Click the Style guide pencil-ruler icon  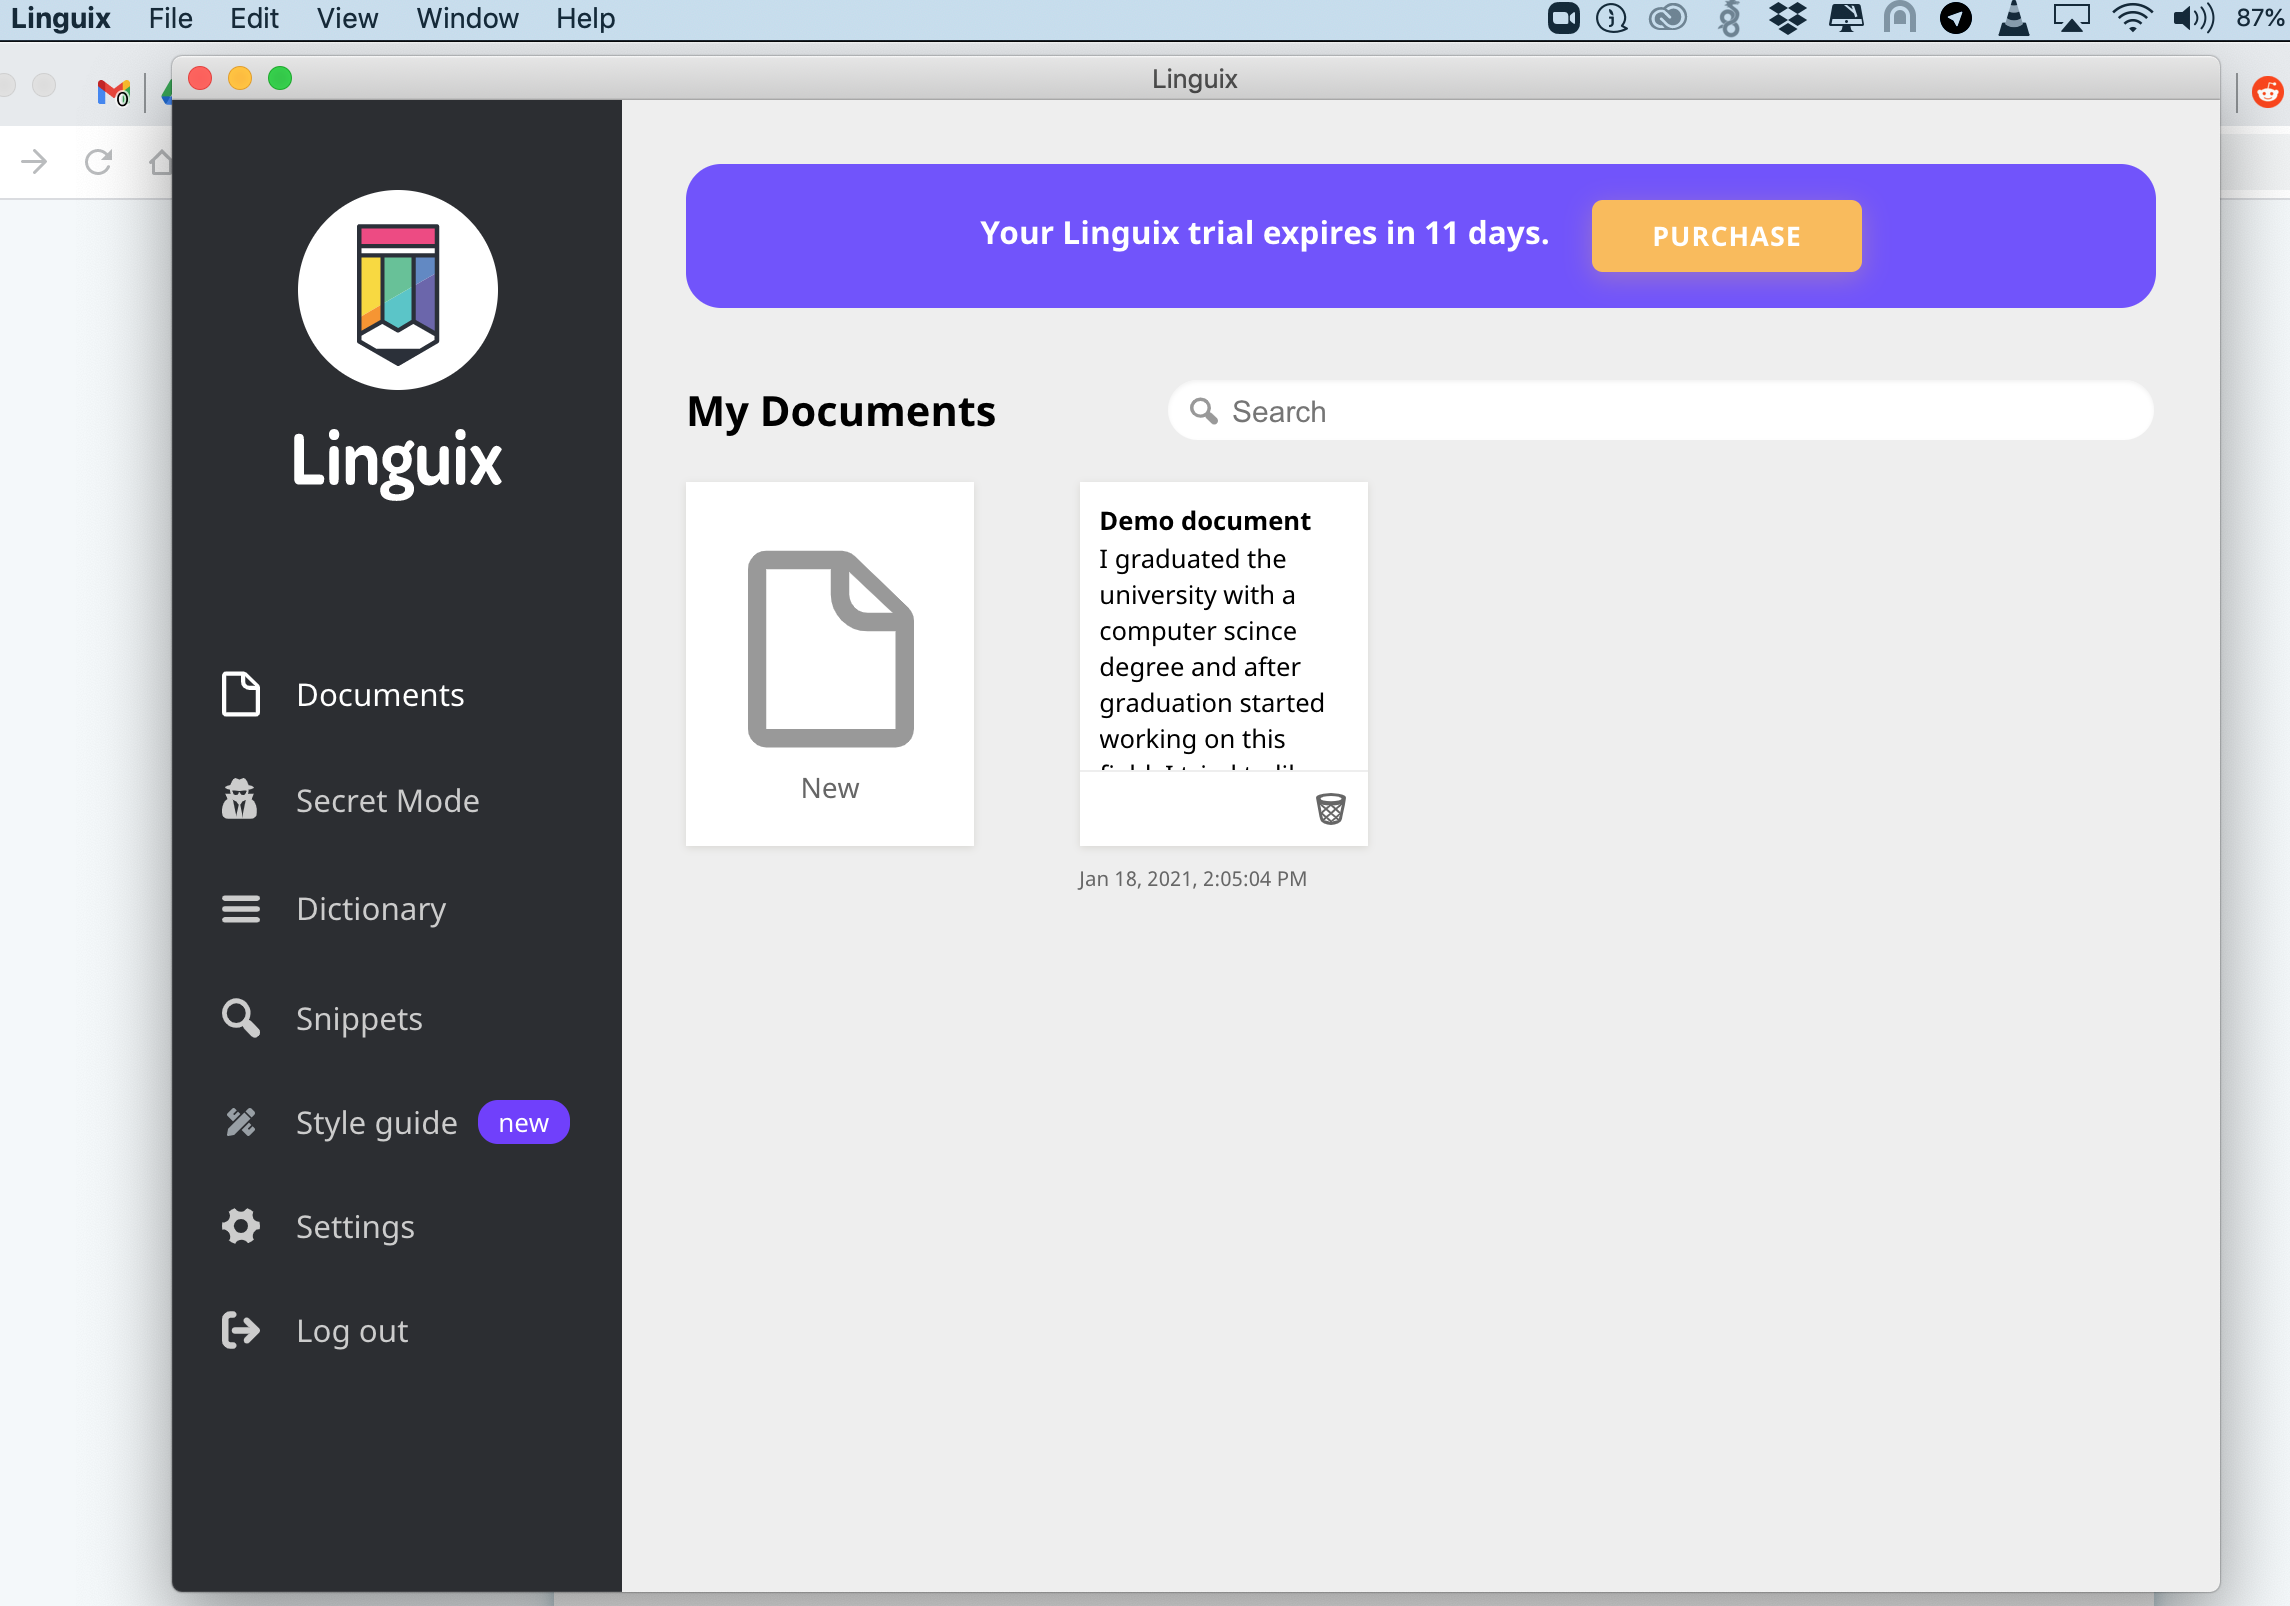(x=240, y=1123)
